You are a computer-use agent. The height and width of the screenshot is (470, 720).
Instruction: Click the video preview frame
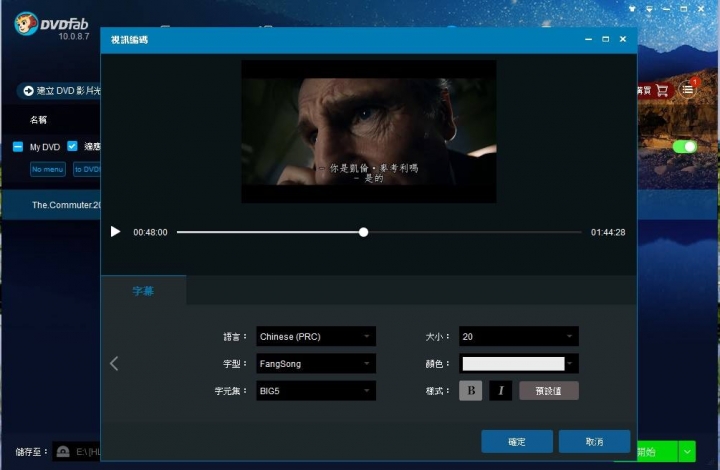369,131
